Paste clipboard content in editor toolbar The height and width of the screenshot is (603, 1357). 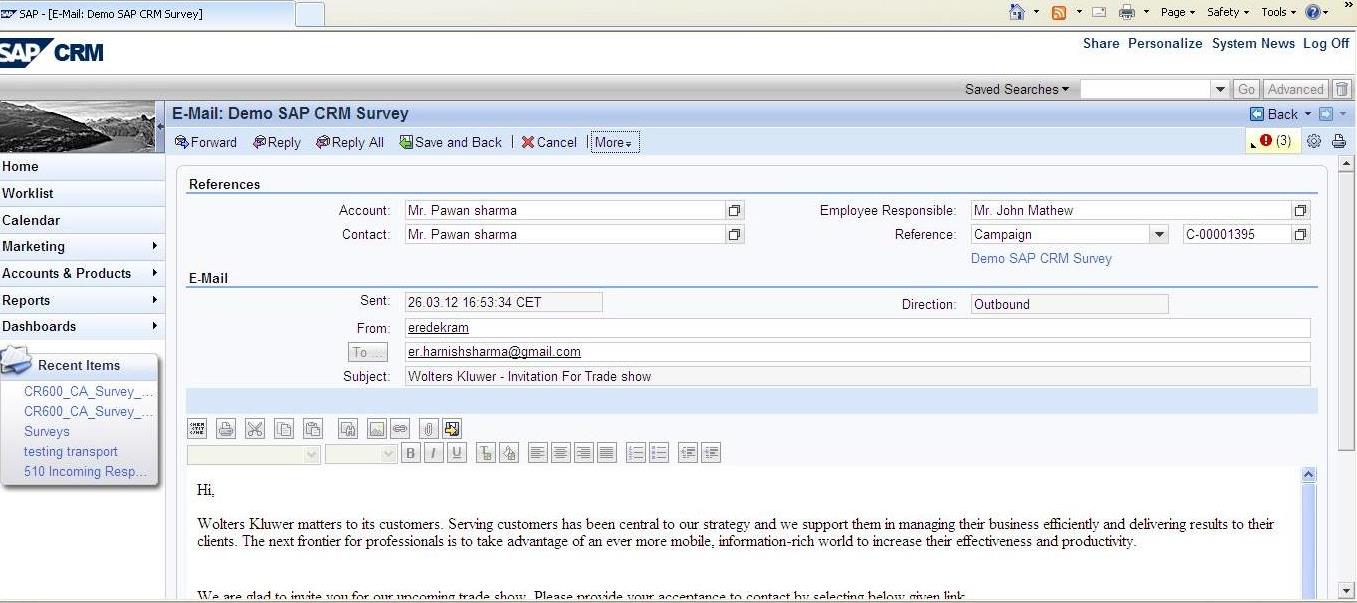pyautogui.click(x=313, y=429)
